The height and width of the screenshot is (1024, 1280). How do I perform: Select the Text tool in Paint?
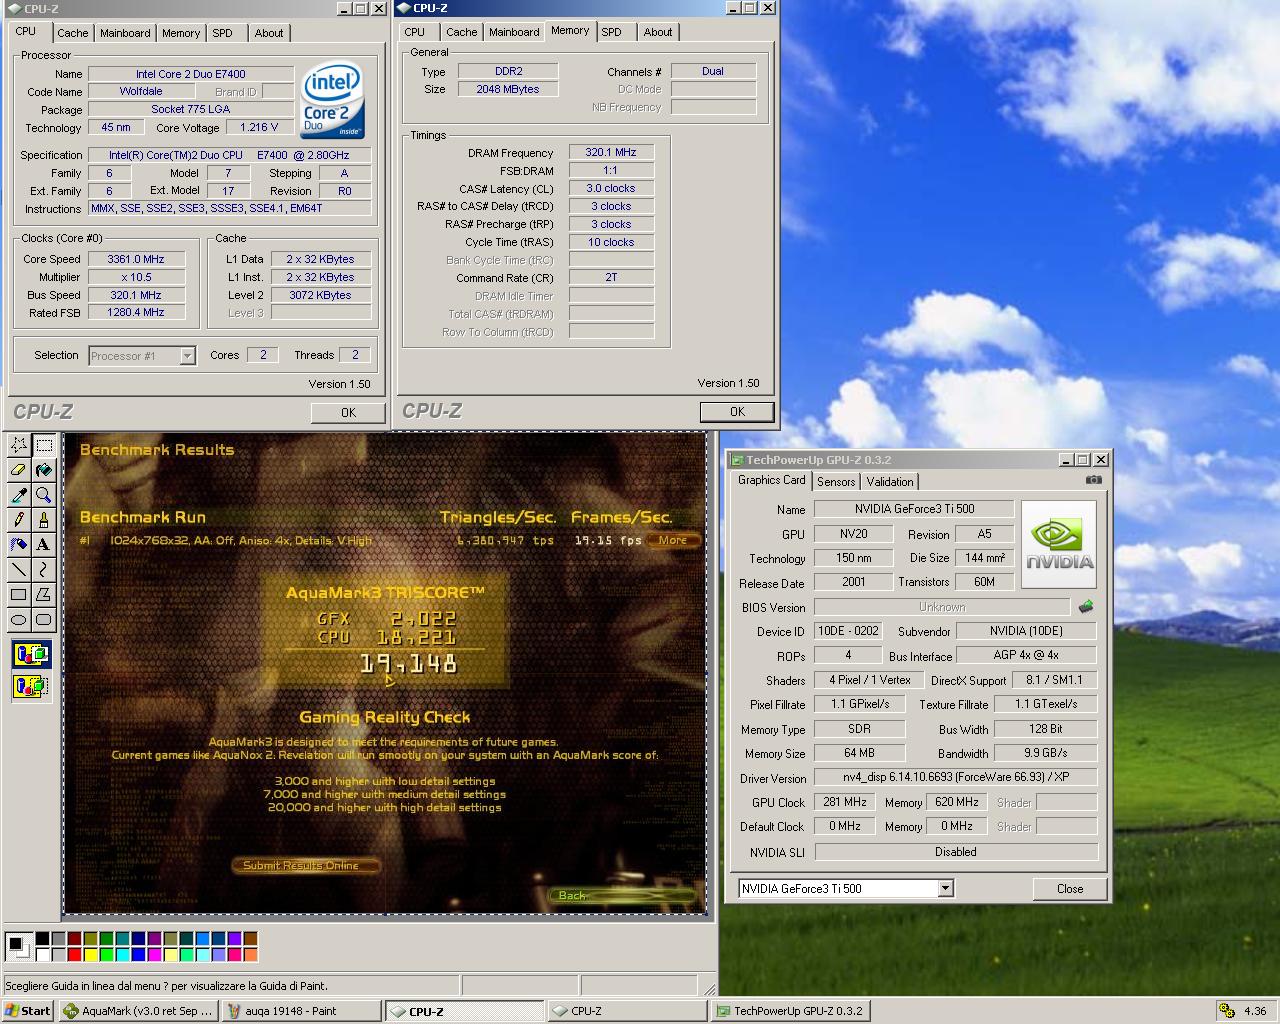pyautogui.click(x=43, y=545)
